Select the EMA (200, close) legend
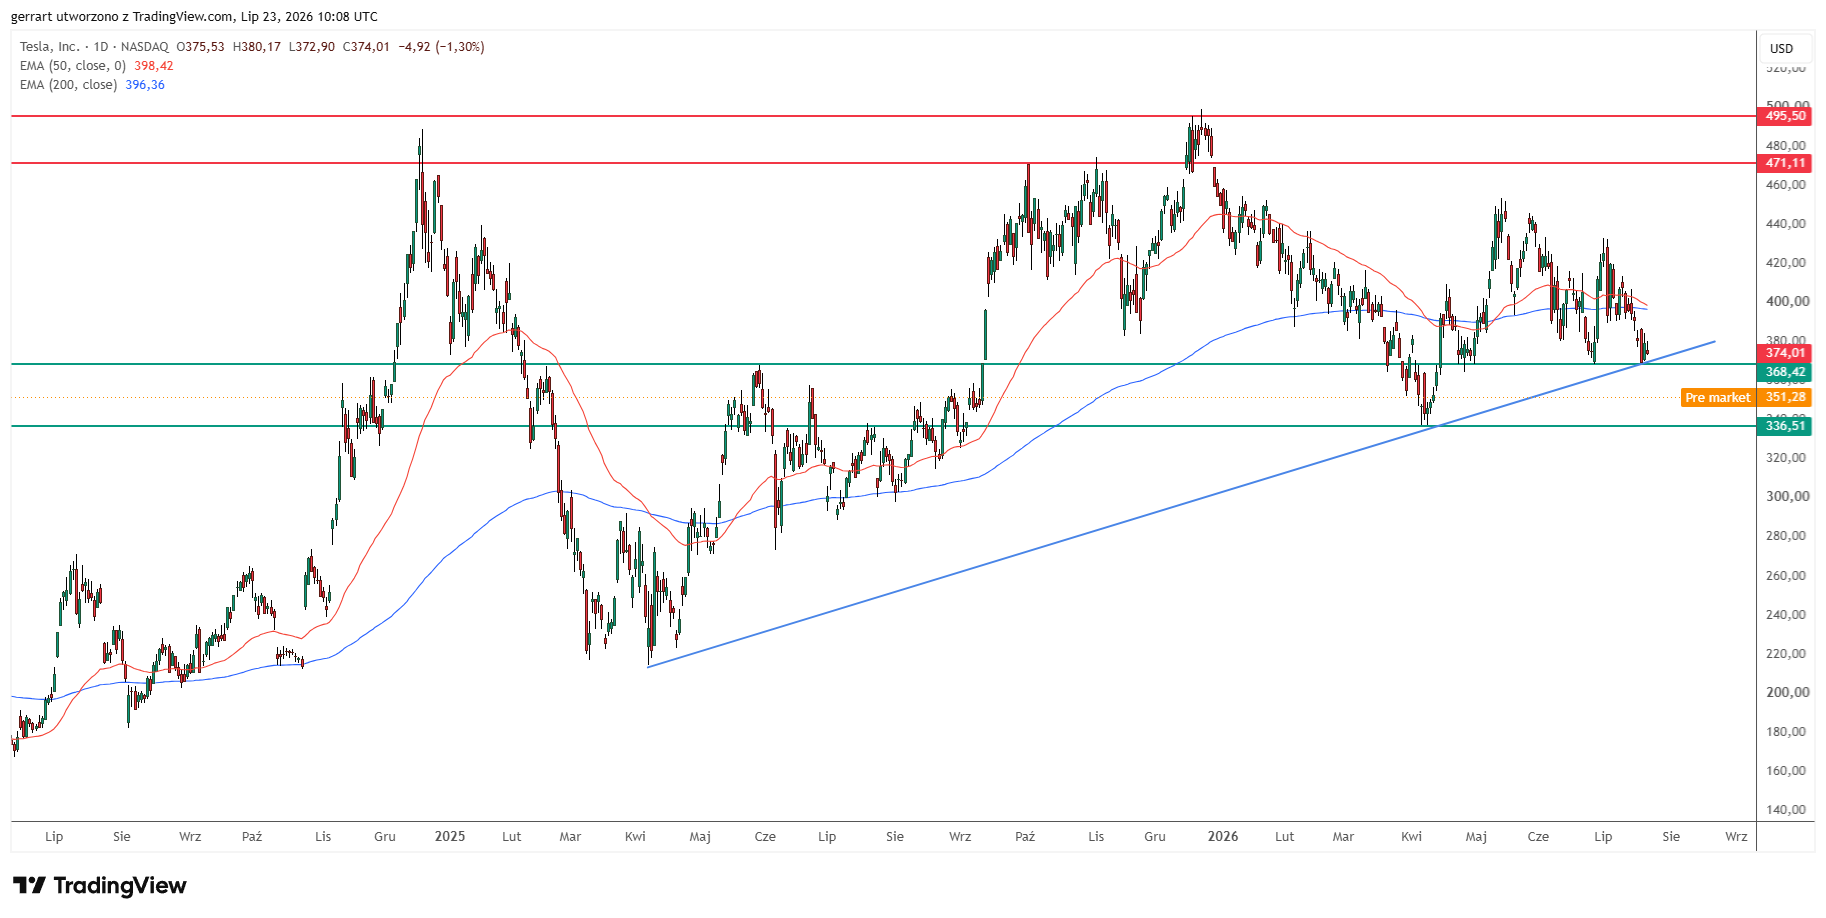This screenshot has width=1826, height=918. tap(69, 85)
